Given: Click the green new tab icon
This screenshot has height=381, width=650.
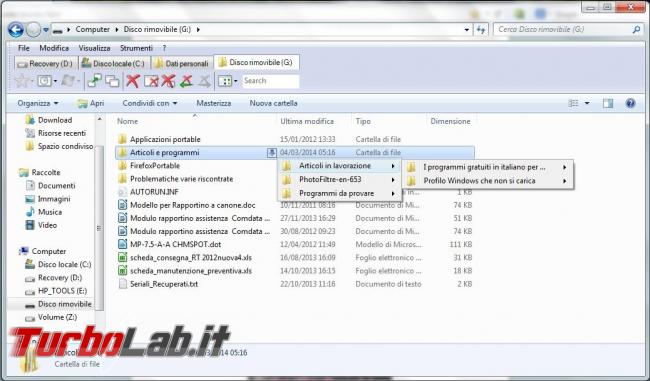Looking at the screenshot, I should click(95, 81).
